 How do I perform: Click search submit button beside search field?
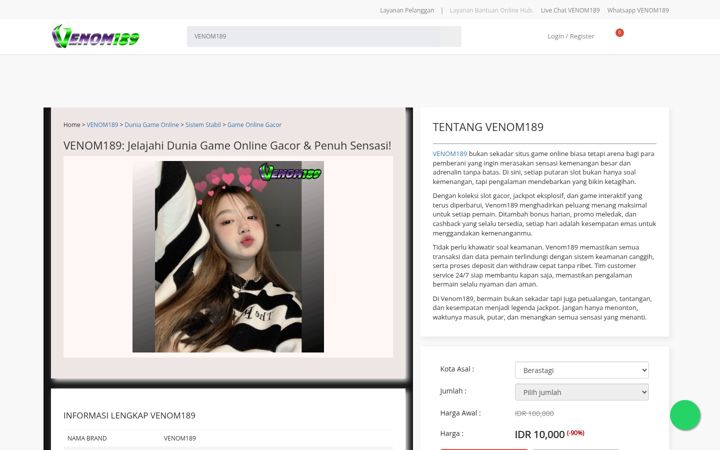(450, 36)
